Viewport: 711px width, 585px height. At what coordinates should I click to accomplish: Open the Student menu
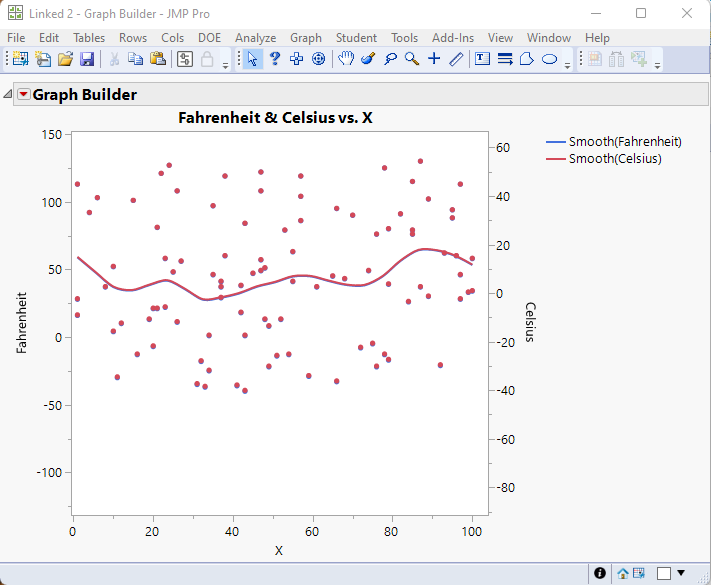356,38
